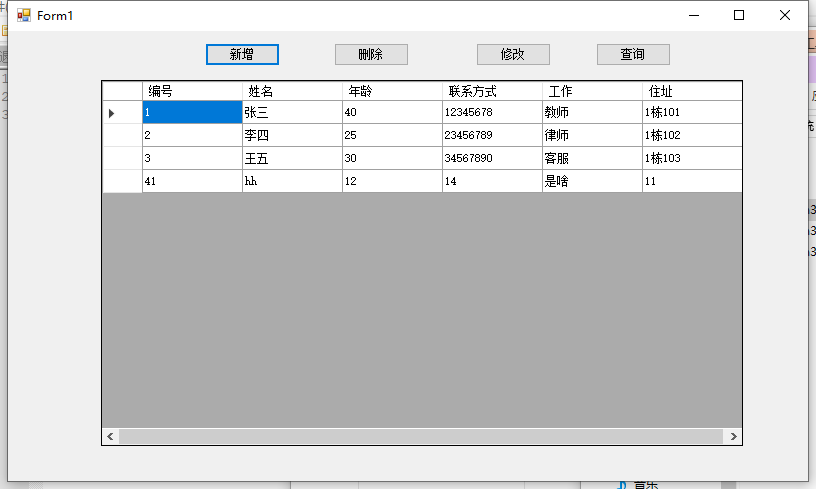Click the scroll right arrow of the grid

733,437
